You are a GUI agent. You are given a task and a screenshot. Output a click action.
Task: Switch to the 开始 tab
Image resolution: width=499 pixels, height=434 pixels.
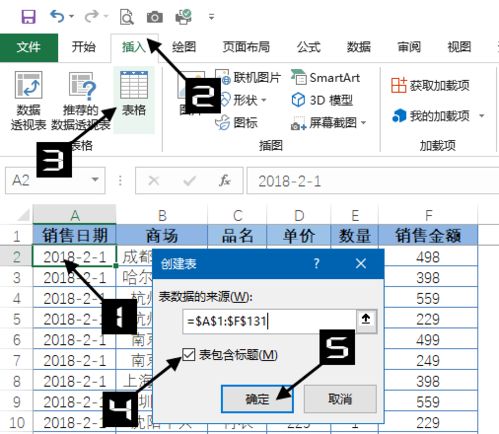click(83, 47)
